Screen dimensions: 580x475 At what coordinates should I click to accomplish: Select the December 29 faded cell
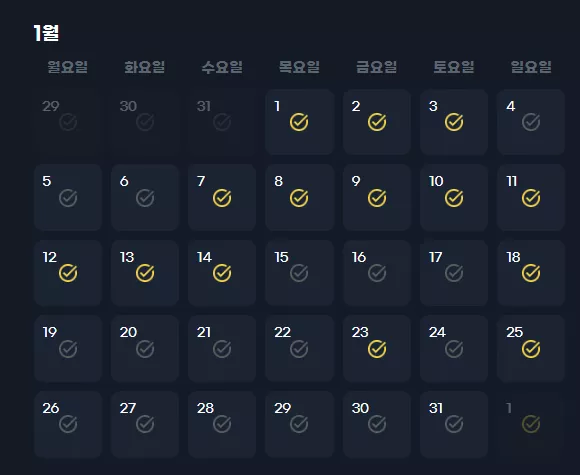68,122
